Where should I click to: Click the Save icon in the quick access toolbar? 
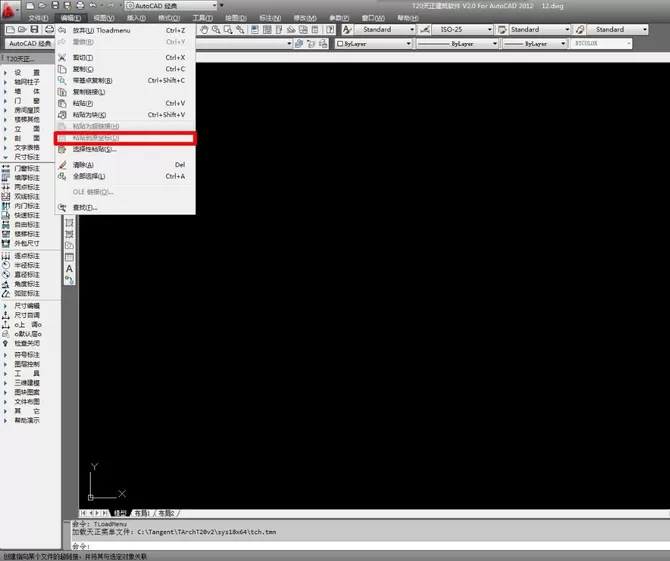click(55, 6)
